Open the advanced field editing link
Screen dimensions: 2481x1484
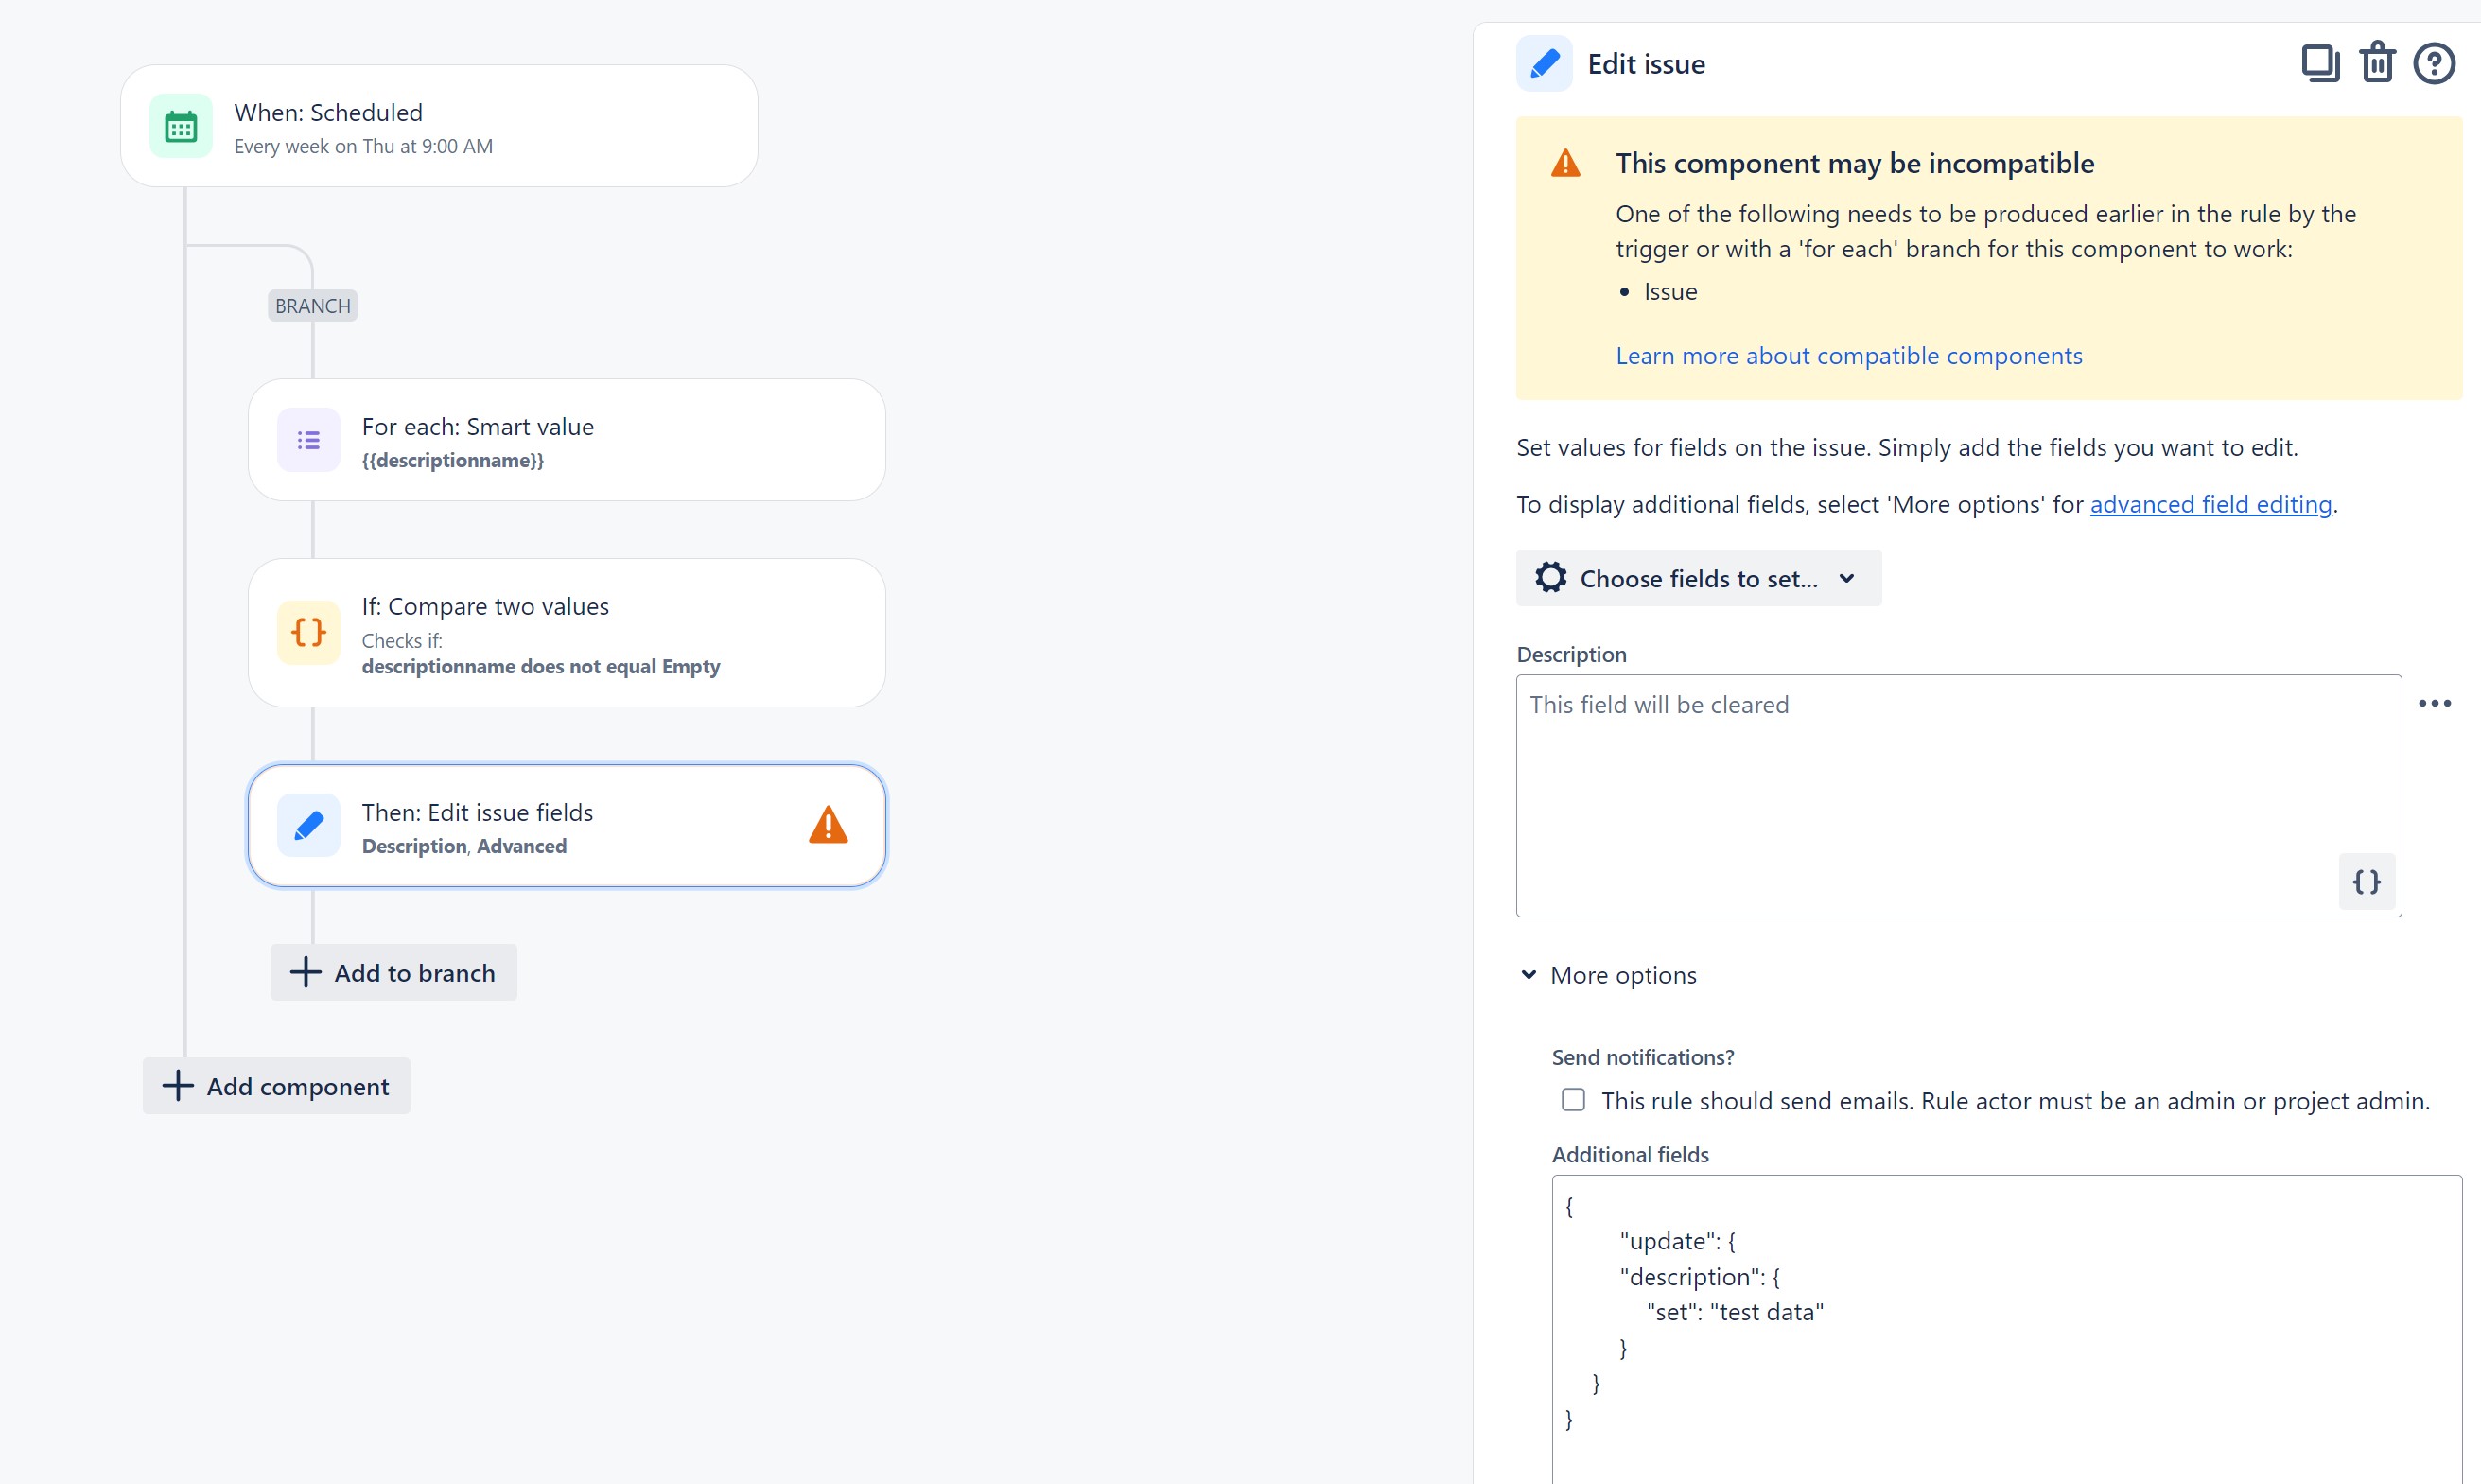coord(2210,504)
